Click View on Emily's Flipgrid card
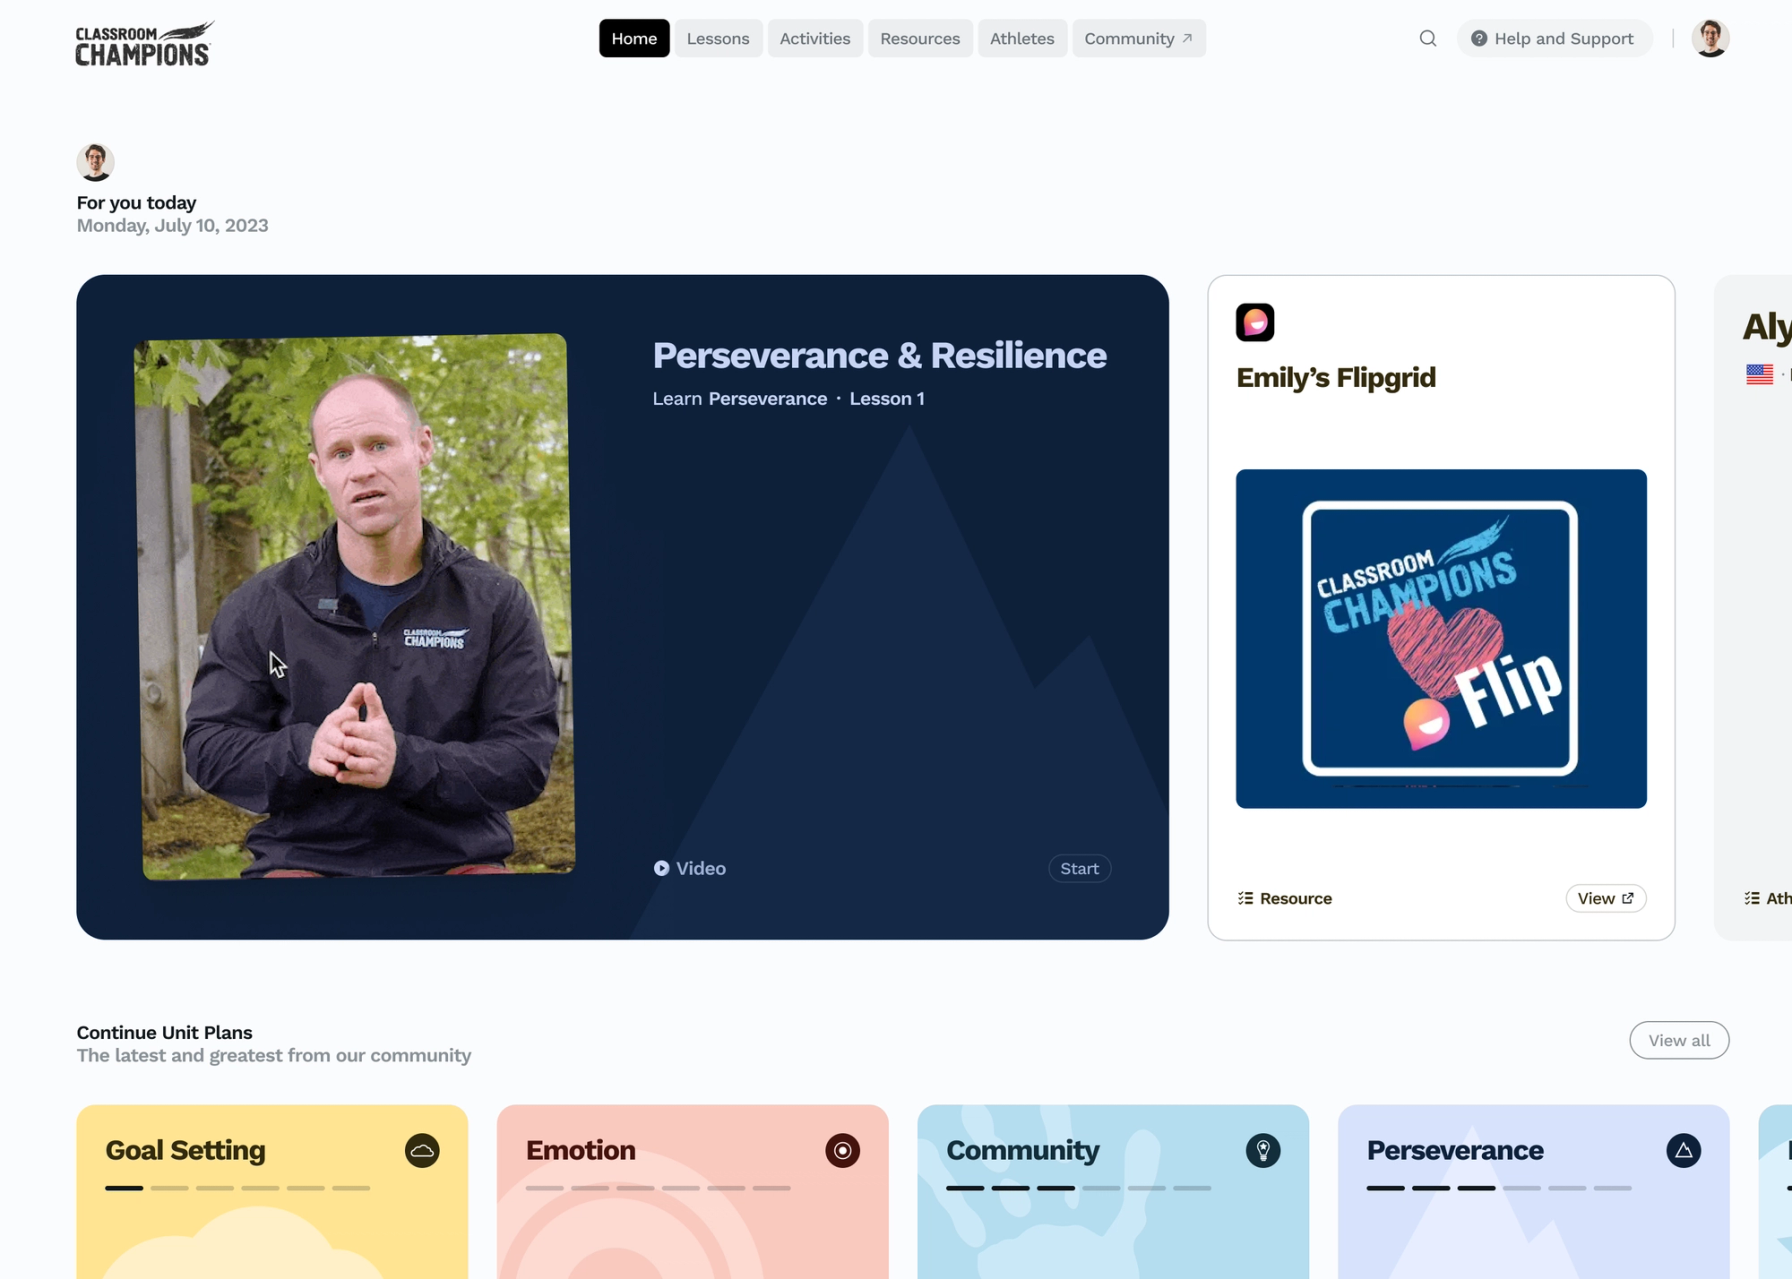1792x1279 pixels. pos(1606,898)
